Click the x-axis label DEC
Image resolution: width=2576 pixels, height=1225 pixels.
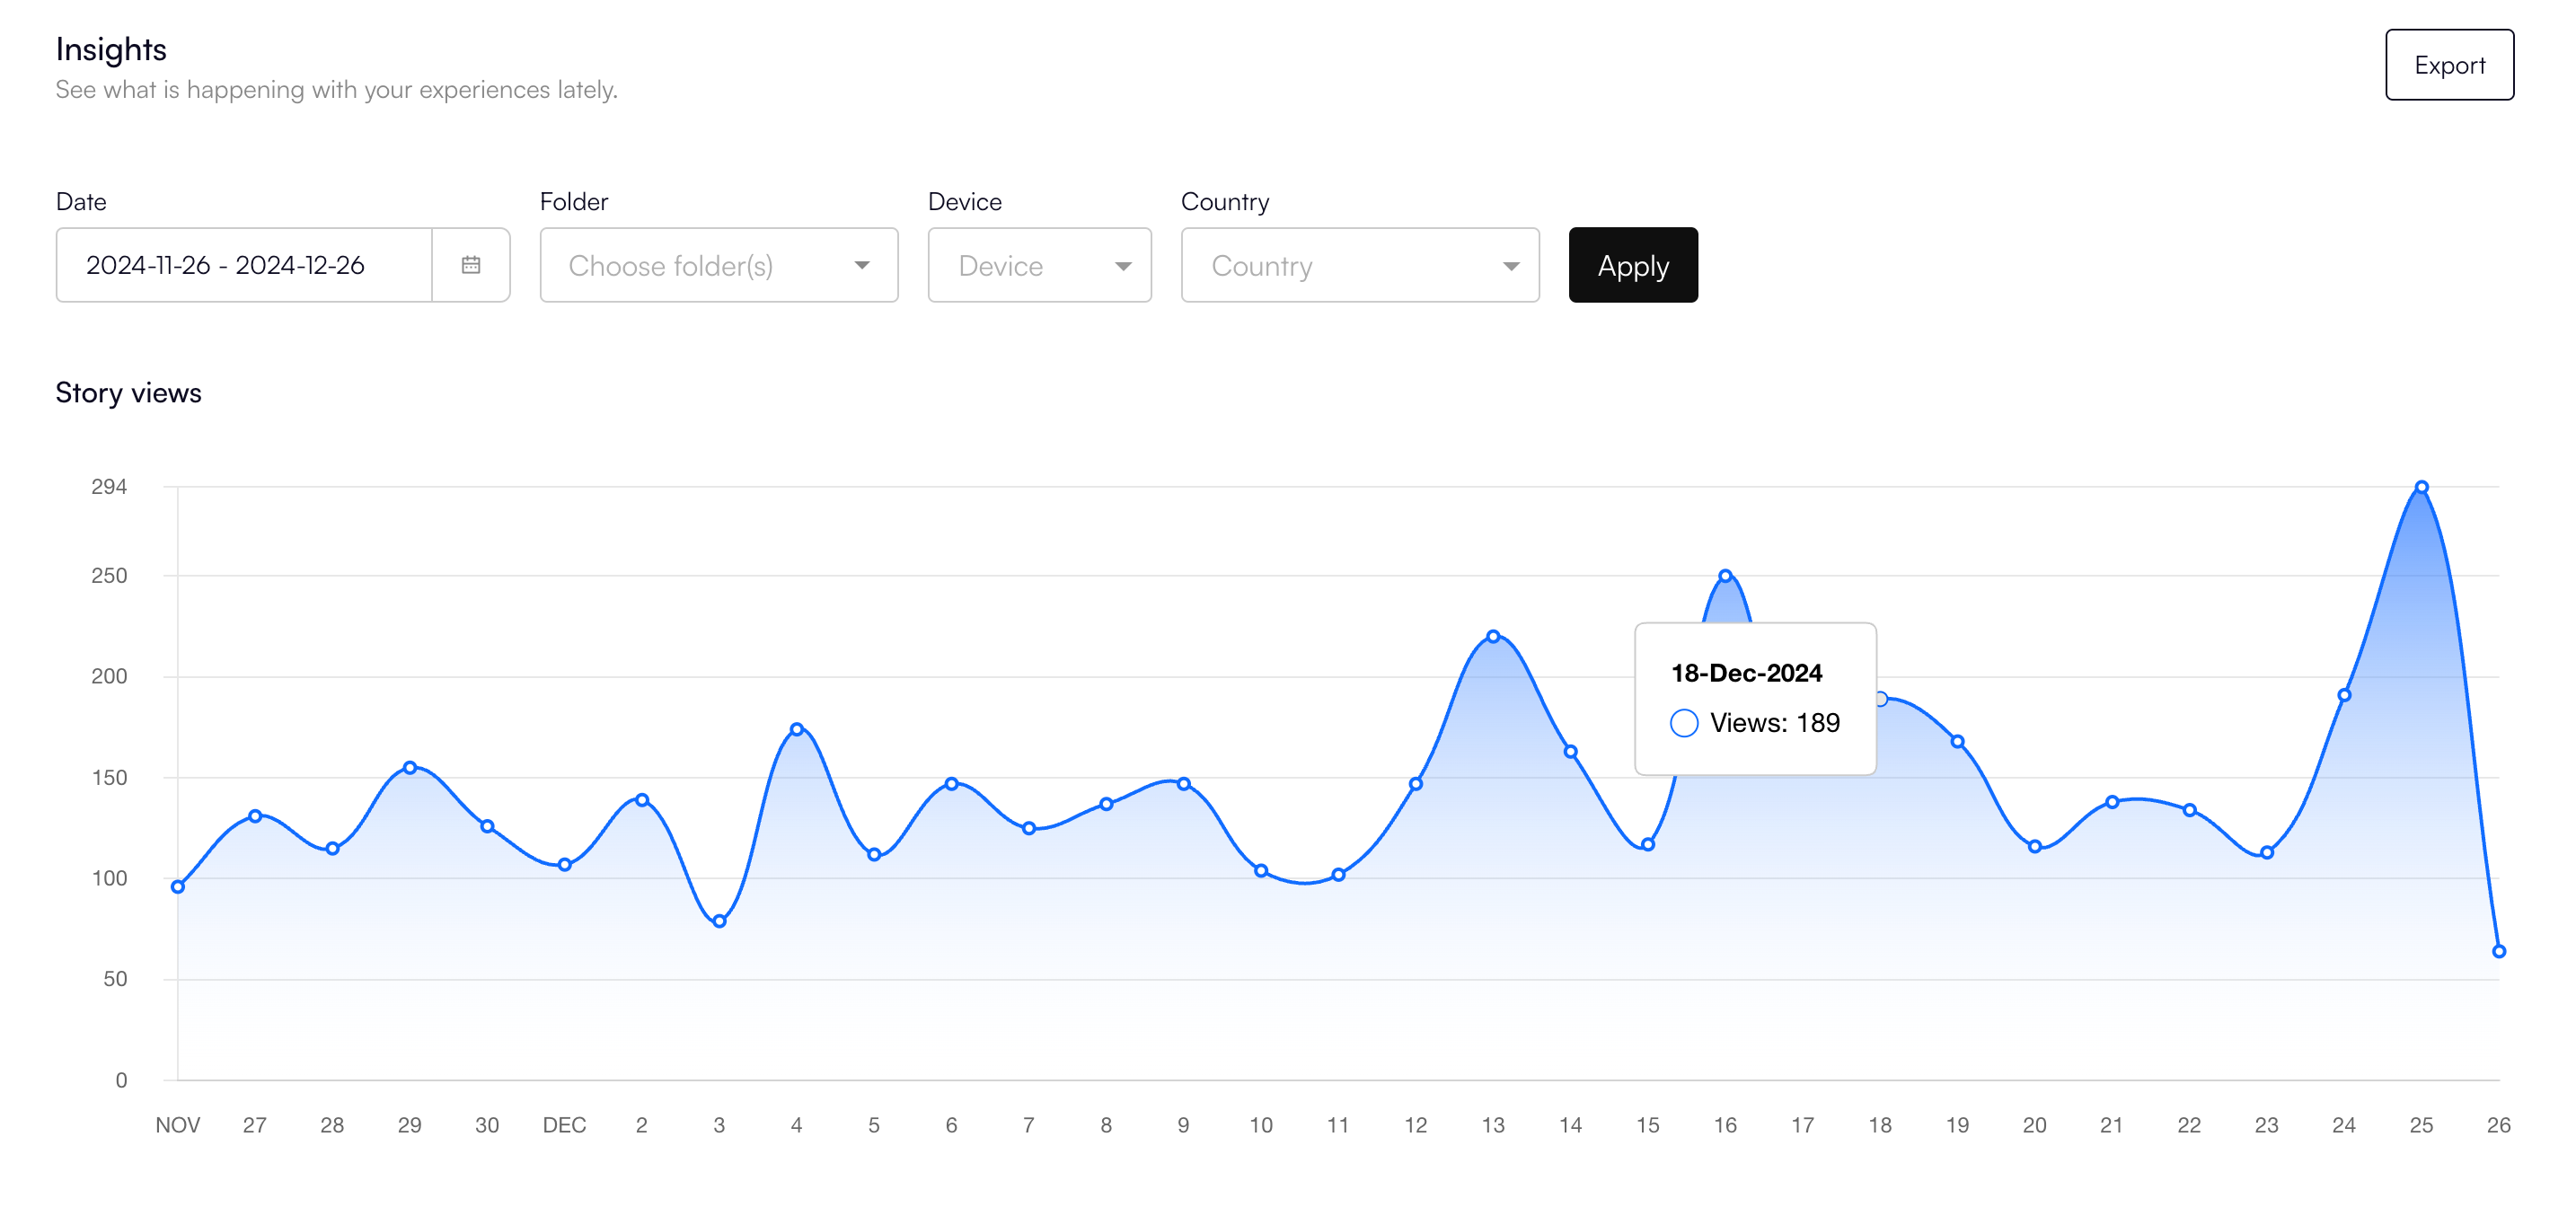564,1125
